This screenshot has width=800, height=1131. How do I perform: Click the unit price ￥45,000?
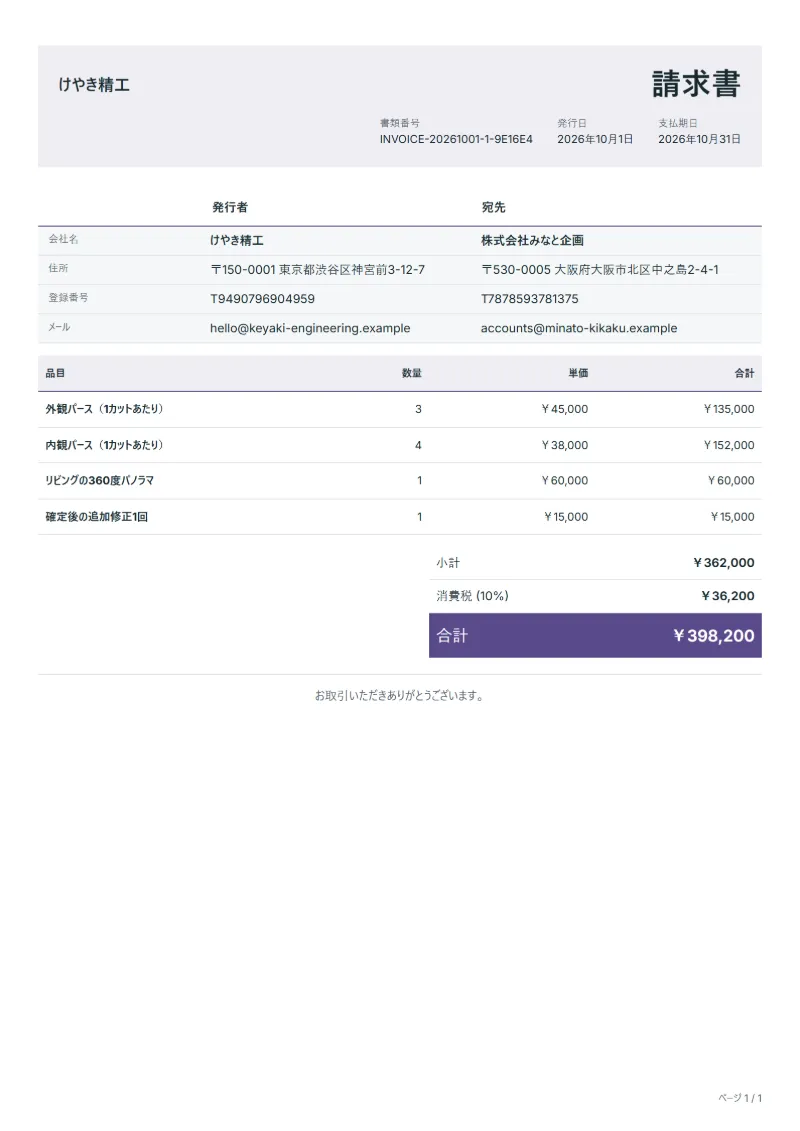click(565, 409)
